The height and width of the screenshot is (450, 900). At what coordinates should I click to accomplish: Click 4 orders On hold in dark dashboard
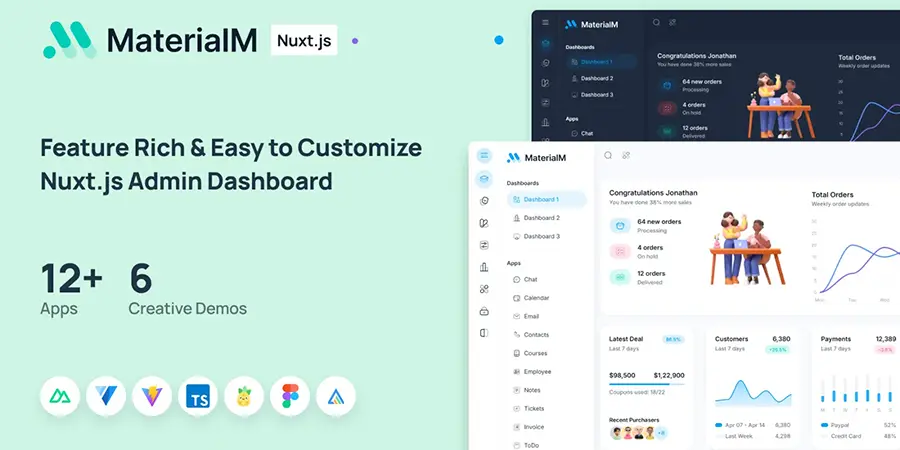point(694,108)
